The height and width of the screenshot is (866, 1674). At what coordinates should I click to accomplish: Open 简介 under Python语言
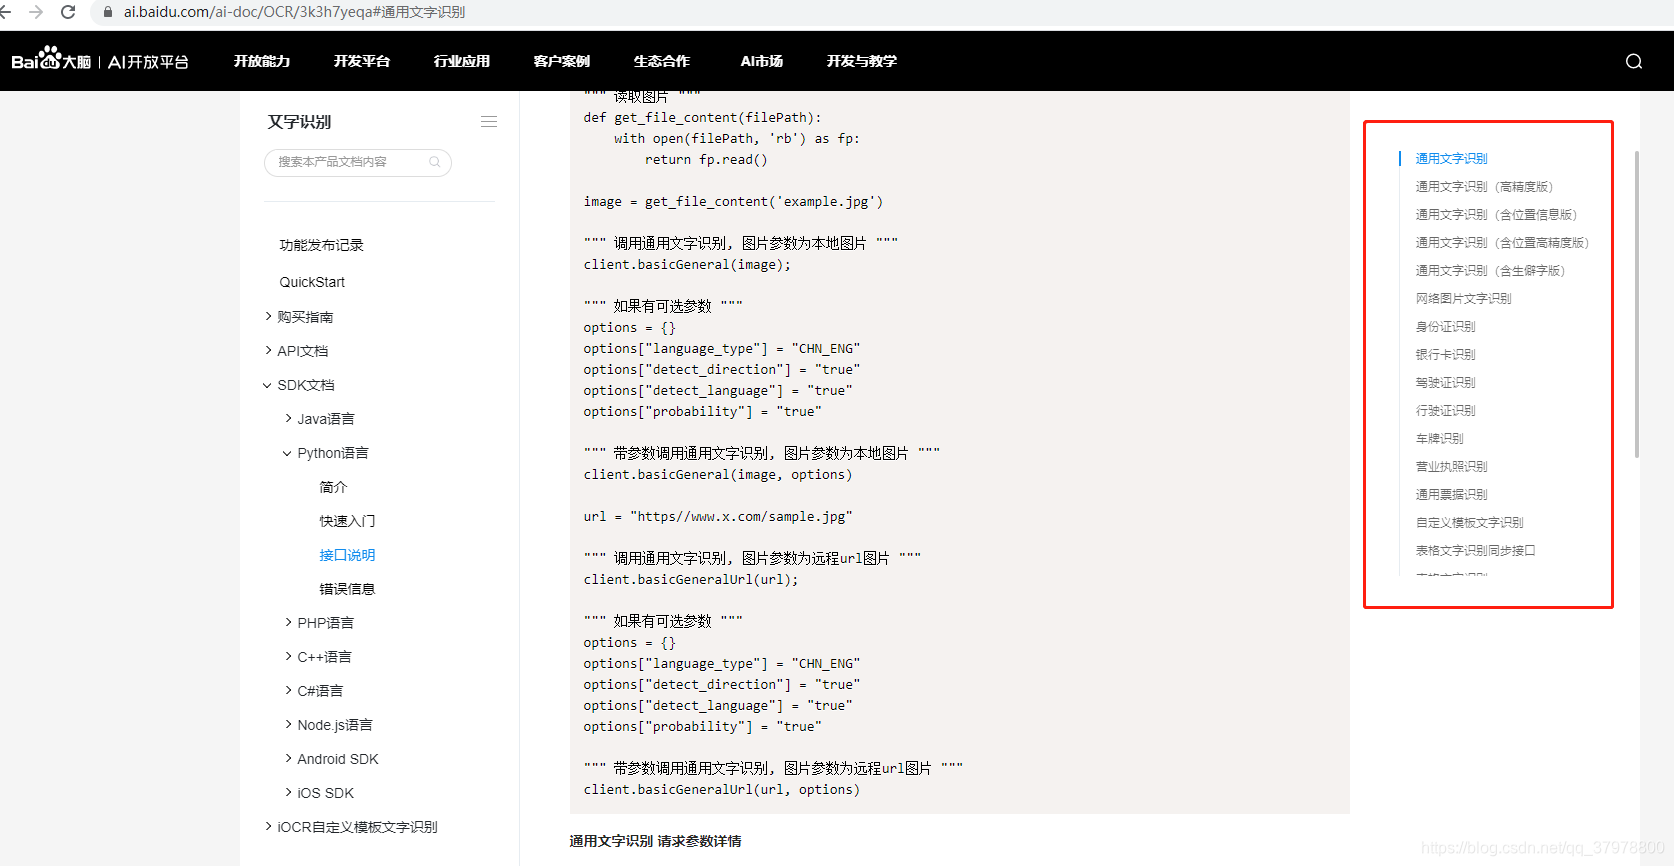tap(333, 487)
